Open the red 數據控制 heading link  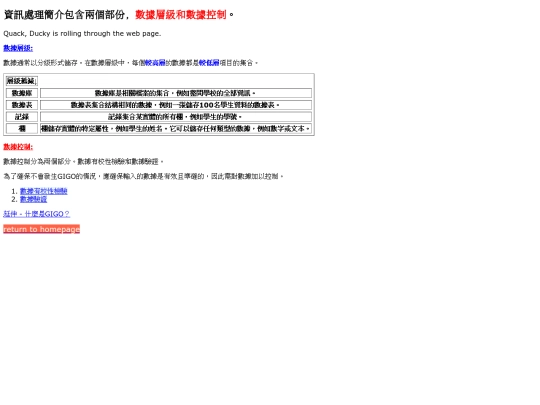pyautogui.click(x=18, y=147)
